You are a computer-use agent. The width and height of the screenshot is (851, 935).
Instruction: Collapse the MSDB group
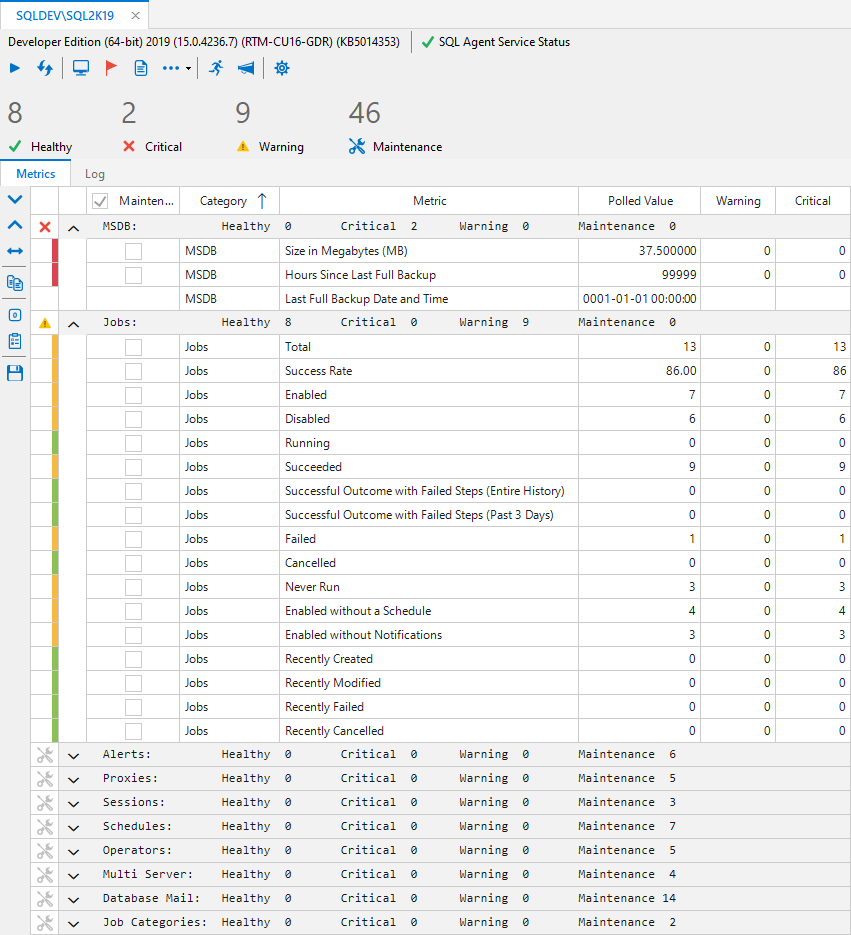click(x=73, y=227)
